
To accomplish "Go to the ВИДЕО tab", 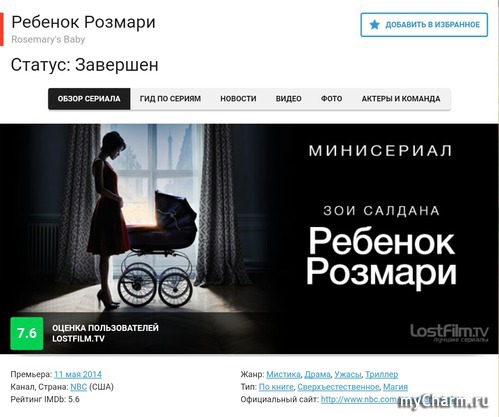I will click(289, 99).
